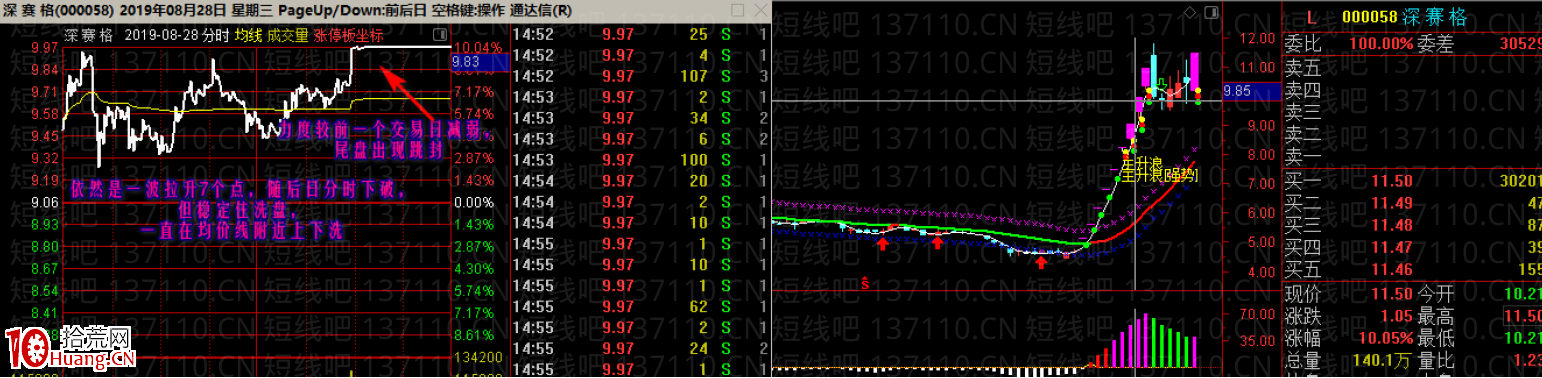Select the 14:54 trade row with volume 20

point(641,181)
